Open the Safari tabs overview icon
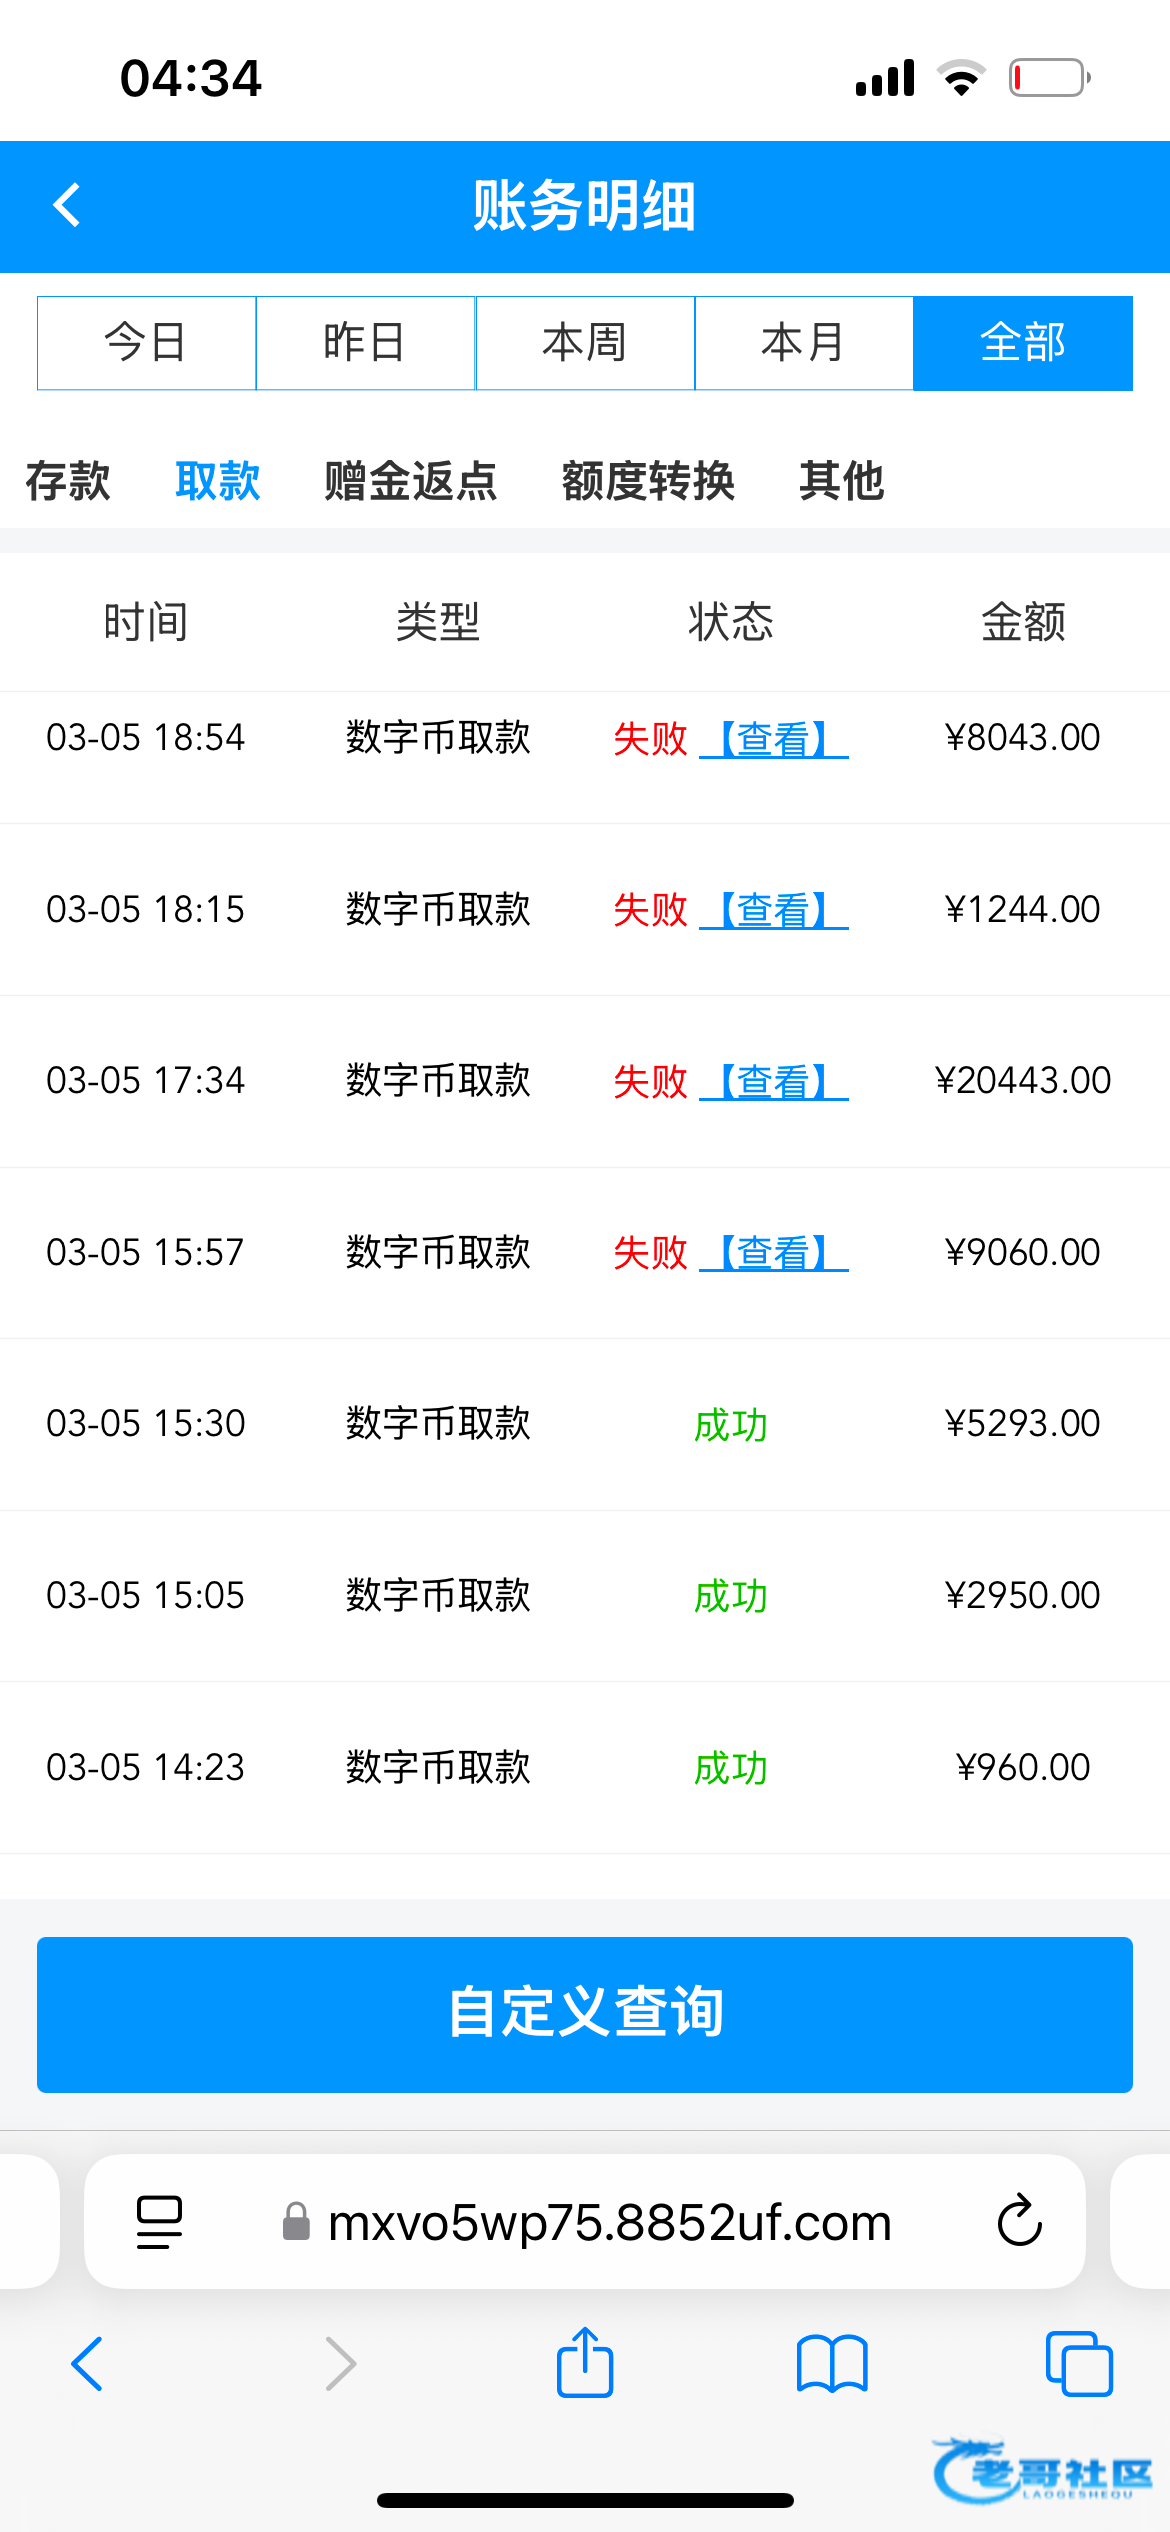Viewport: 1170px width, 2532px height. point(1078,2364)
